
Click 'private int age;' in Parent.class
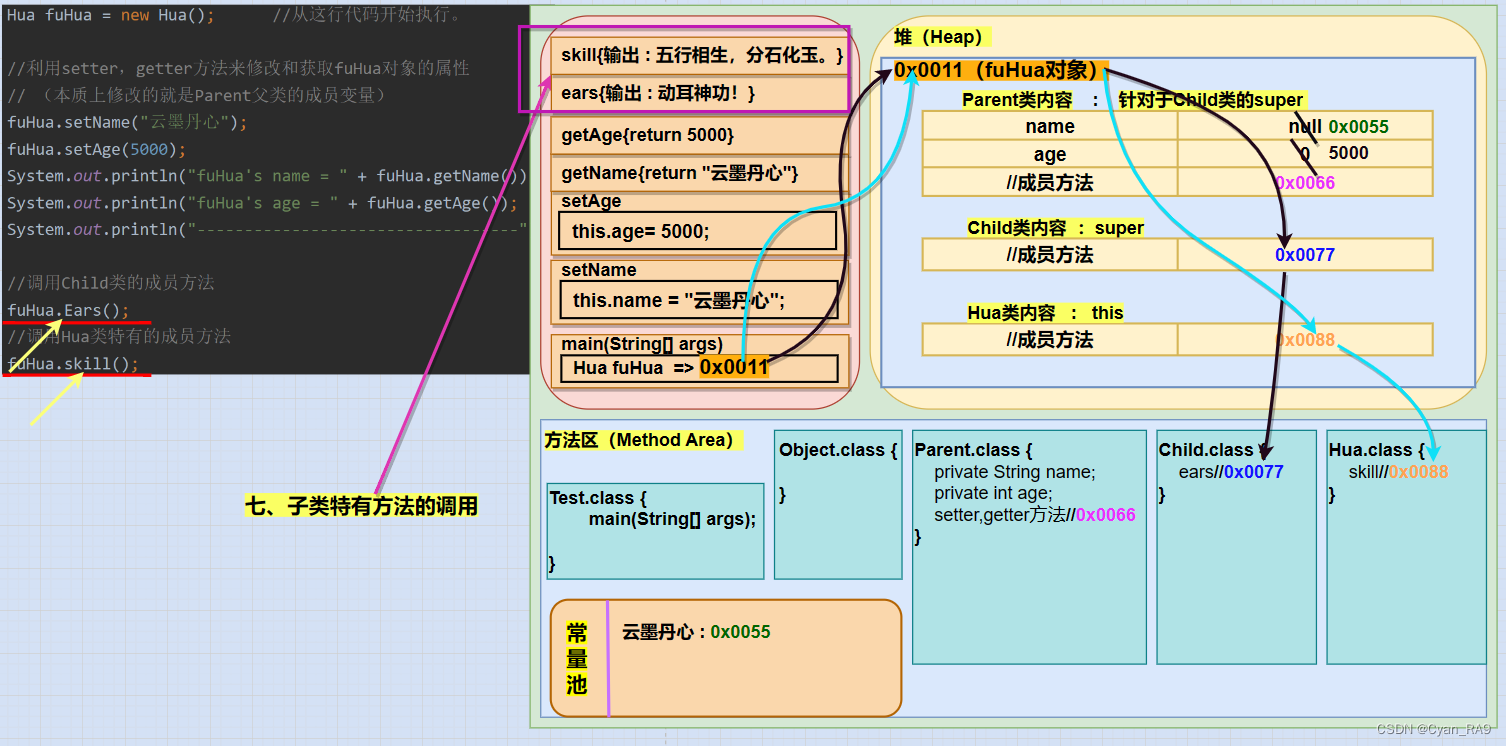coord(993,493)
